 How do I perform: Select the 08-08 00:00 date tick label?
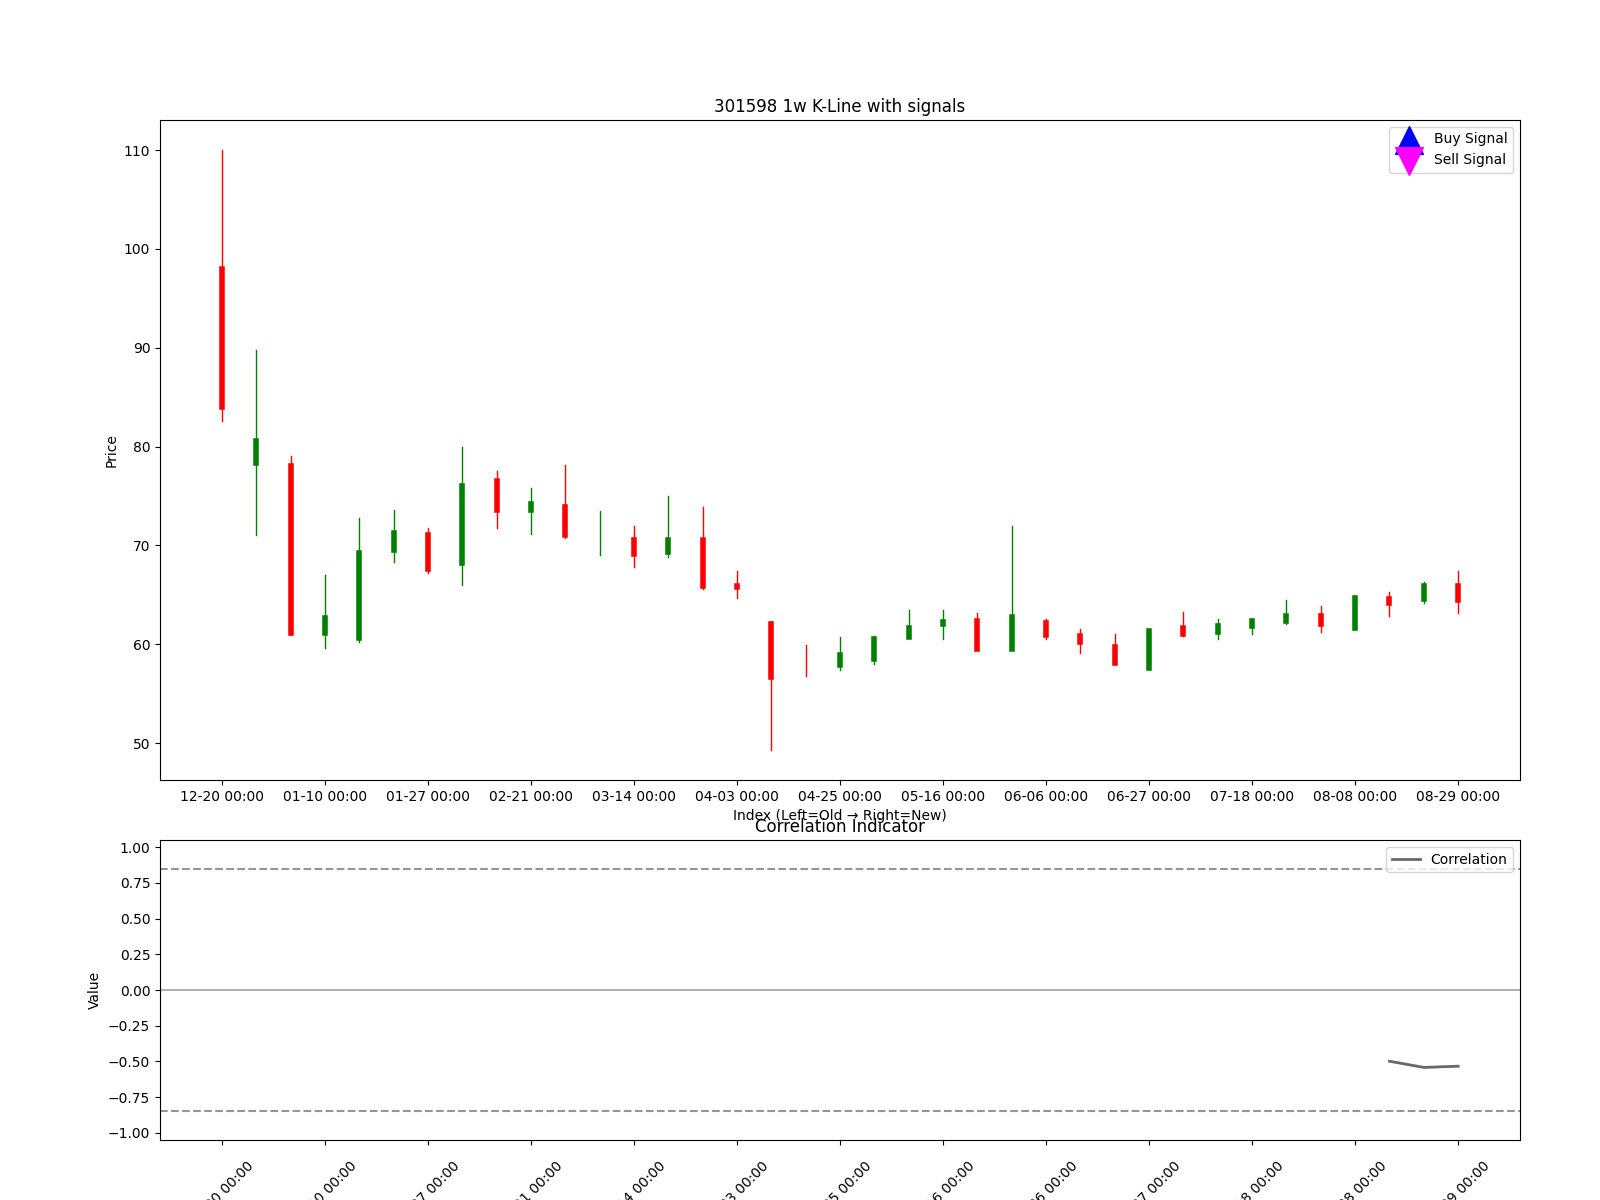[x=1355, y=797]
